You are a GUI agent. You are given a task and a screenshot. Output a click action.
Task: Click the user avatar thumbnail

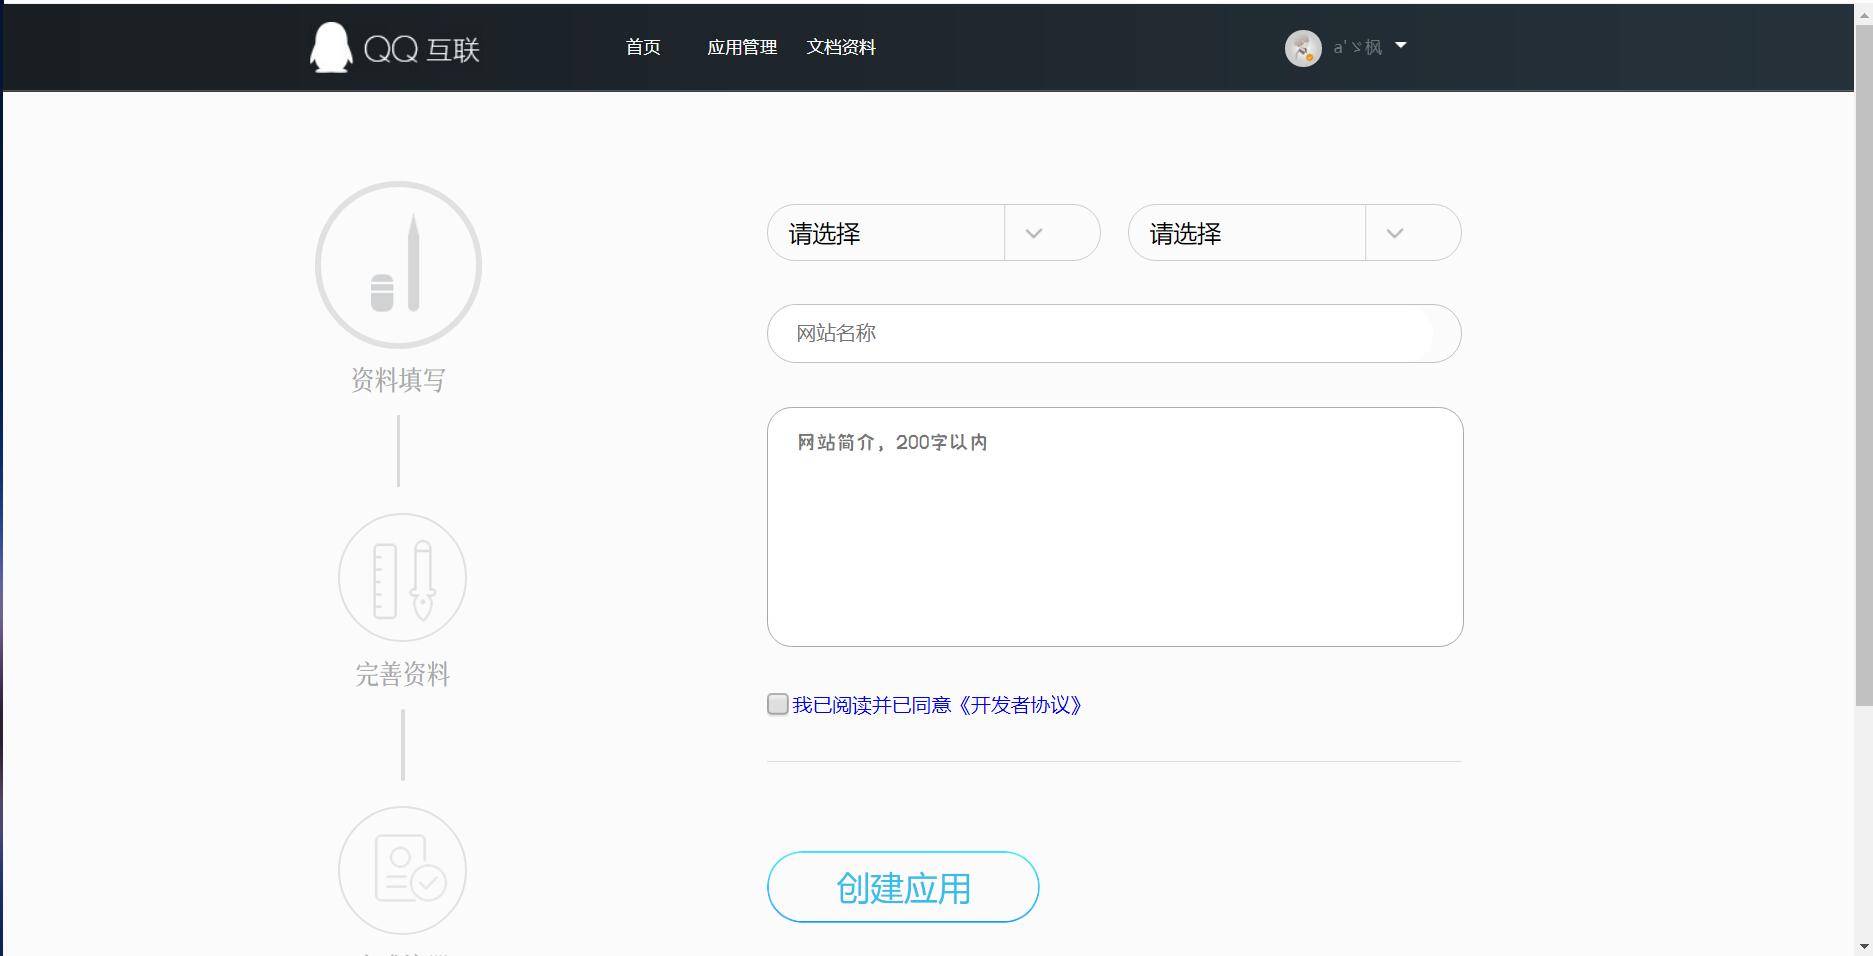coord(1302,47)
